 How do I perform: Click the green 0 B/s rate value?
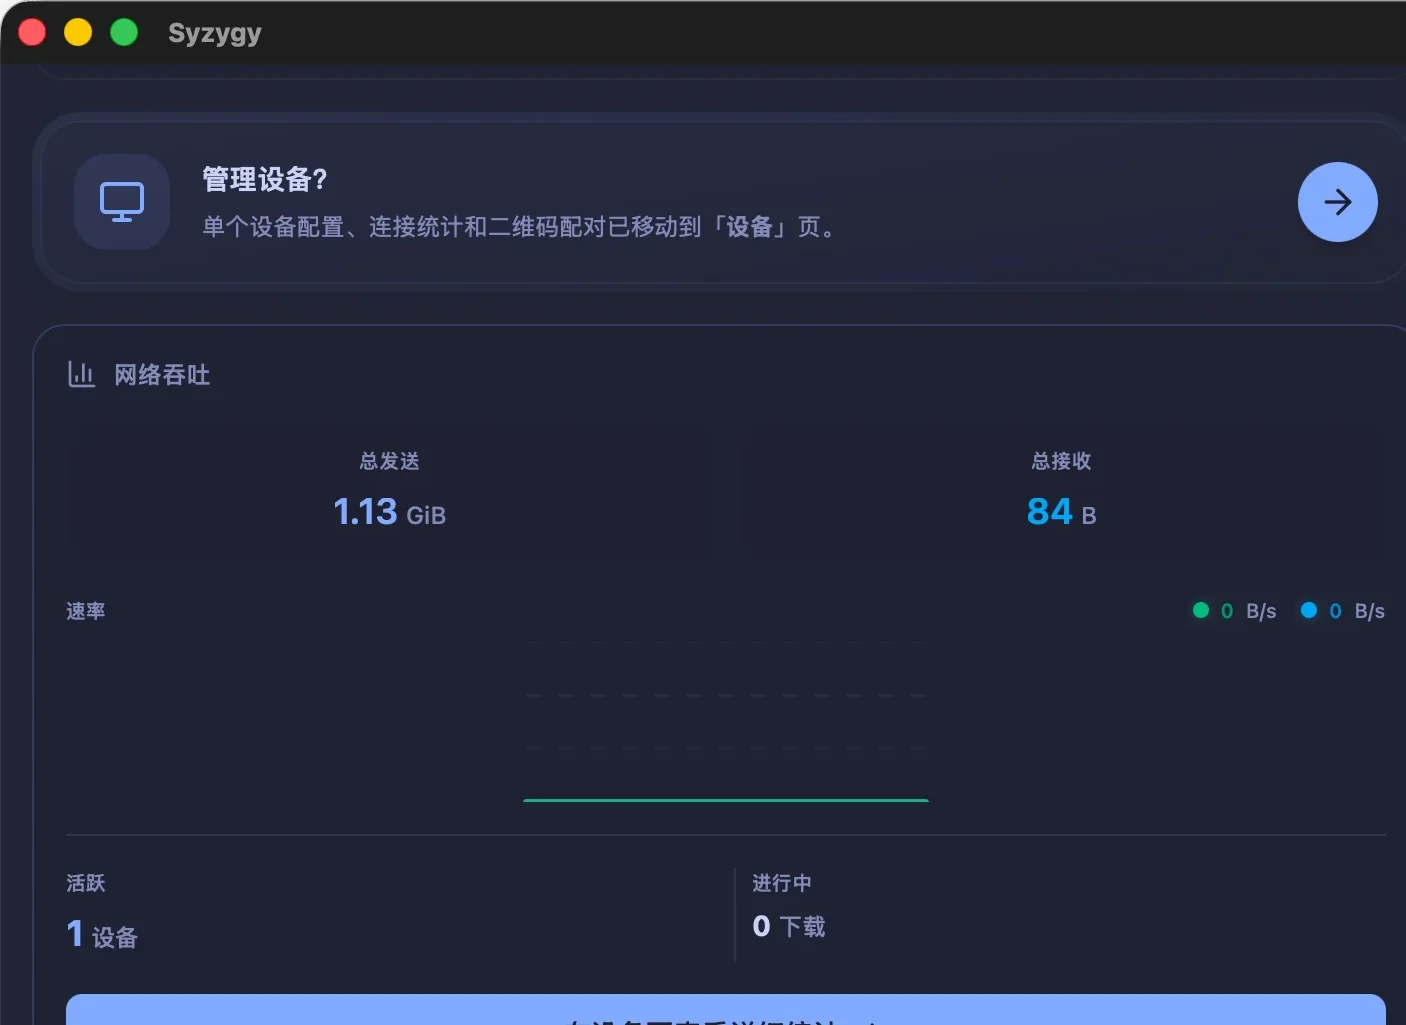point(1249,611)
